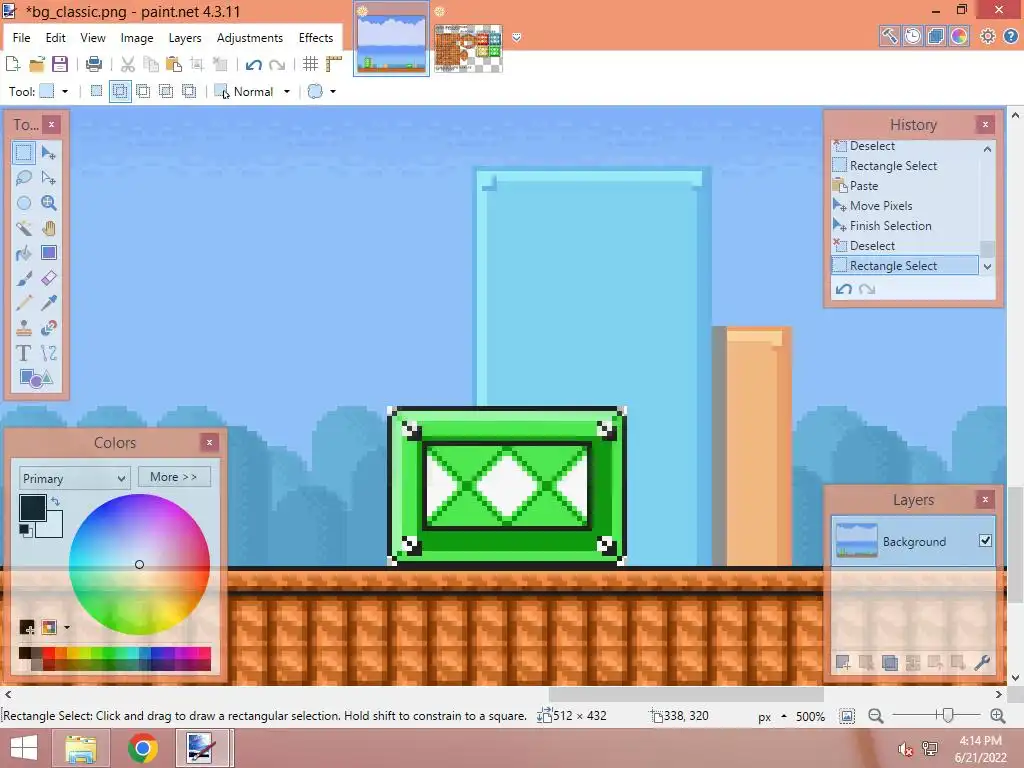Select the Clone Stamp tool
Viewport: 1024px width, 768px height.
coord(24,328)
